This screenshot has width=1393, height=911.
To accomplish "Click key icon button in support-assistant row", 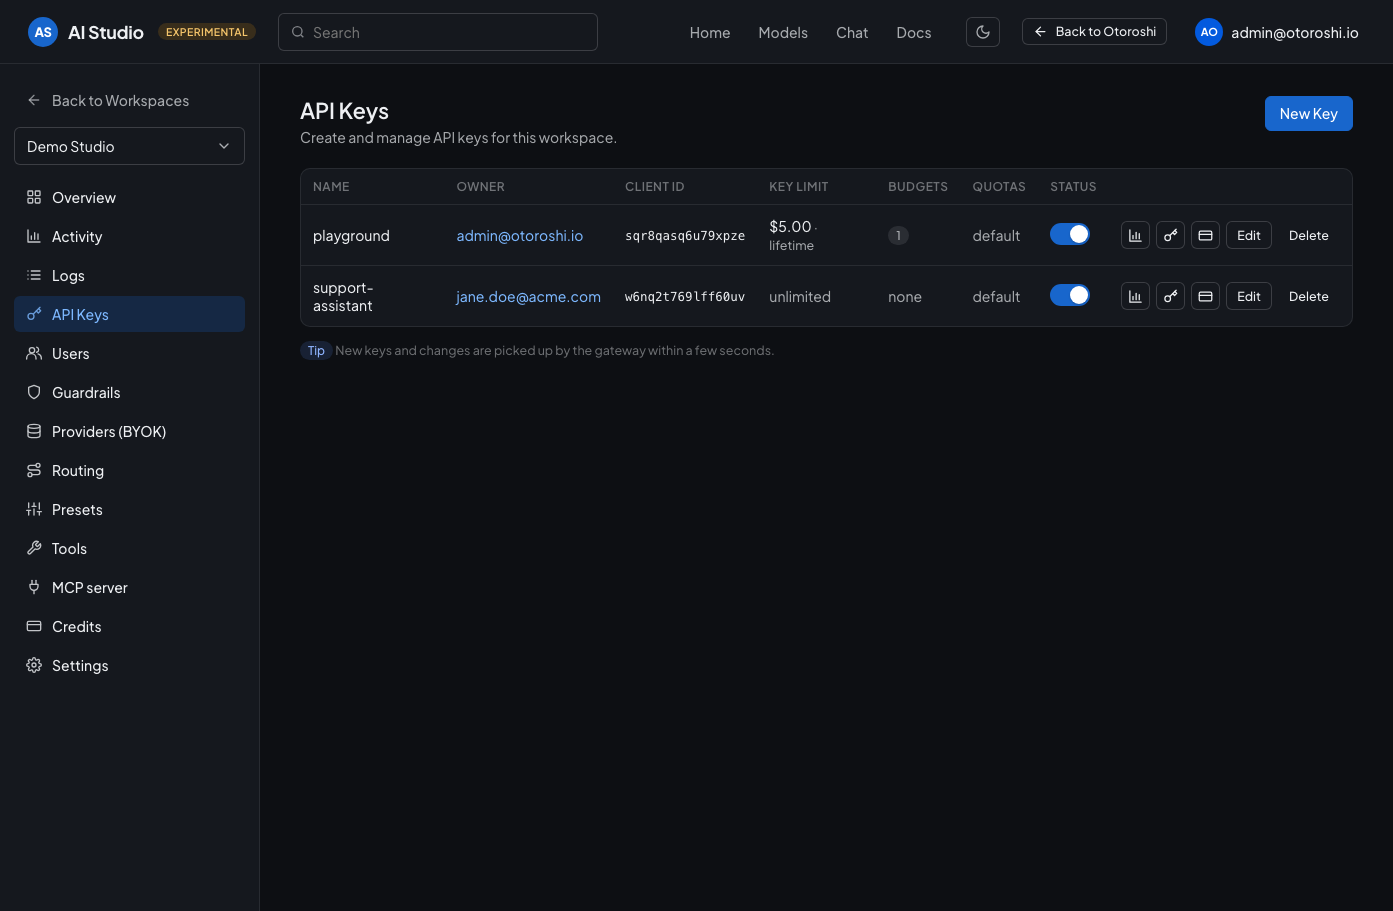I will (x=1170, y=296).
